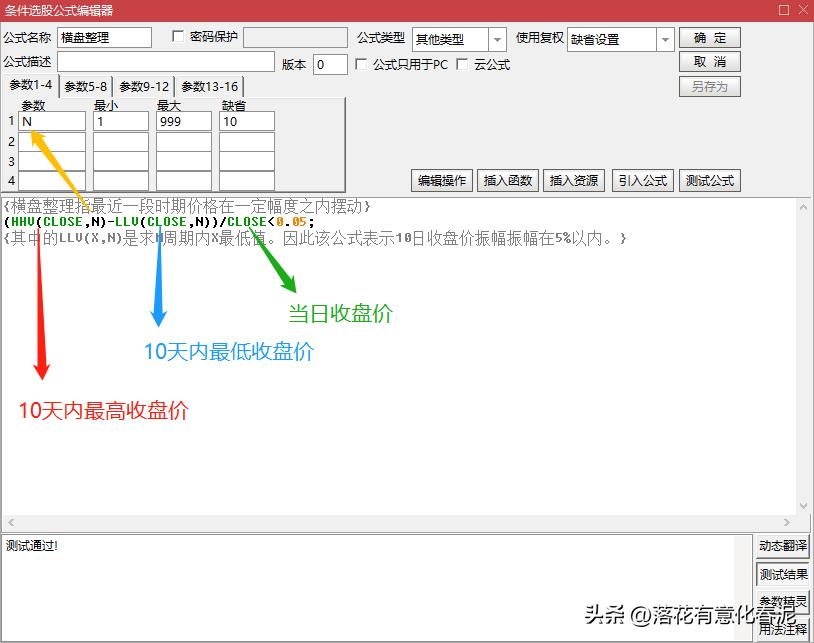Click the 确定 confirm button
This screenshot has height=643, width=814.
[x=710, y=37]
